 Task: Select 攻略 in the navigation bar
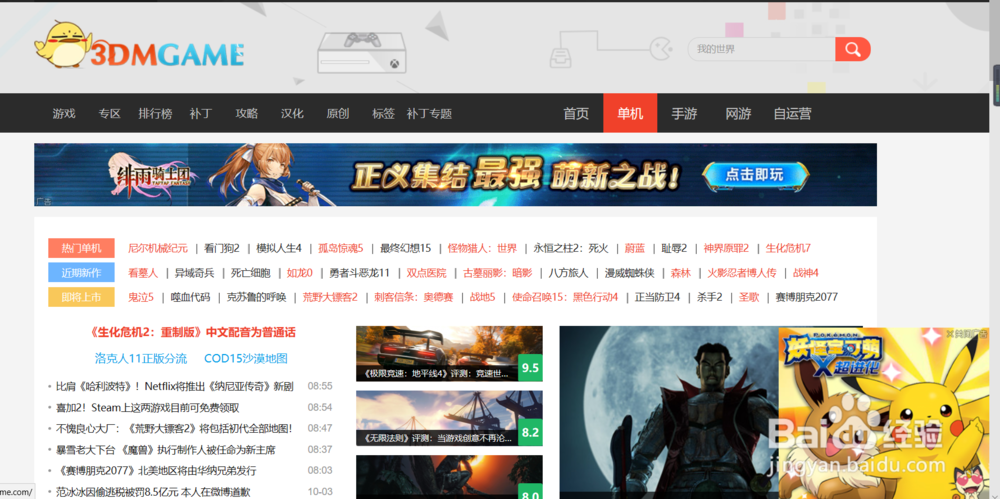pyautogui.click(x=247, y=114)
